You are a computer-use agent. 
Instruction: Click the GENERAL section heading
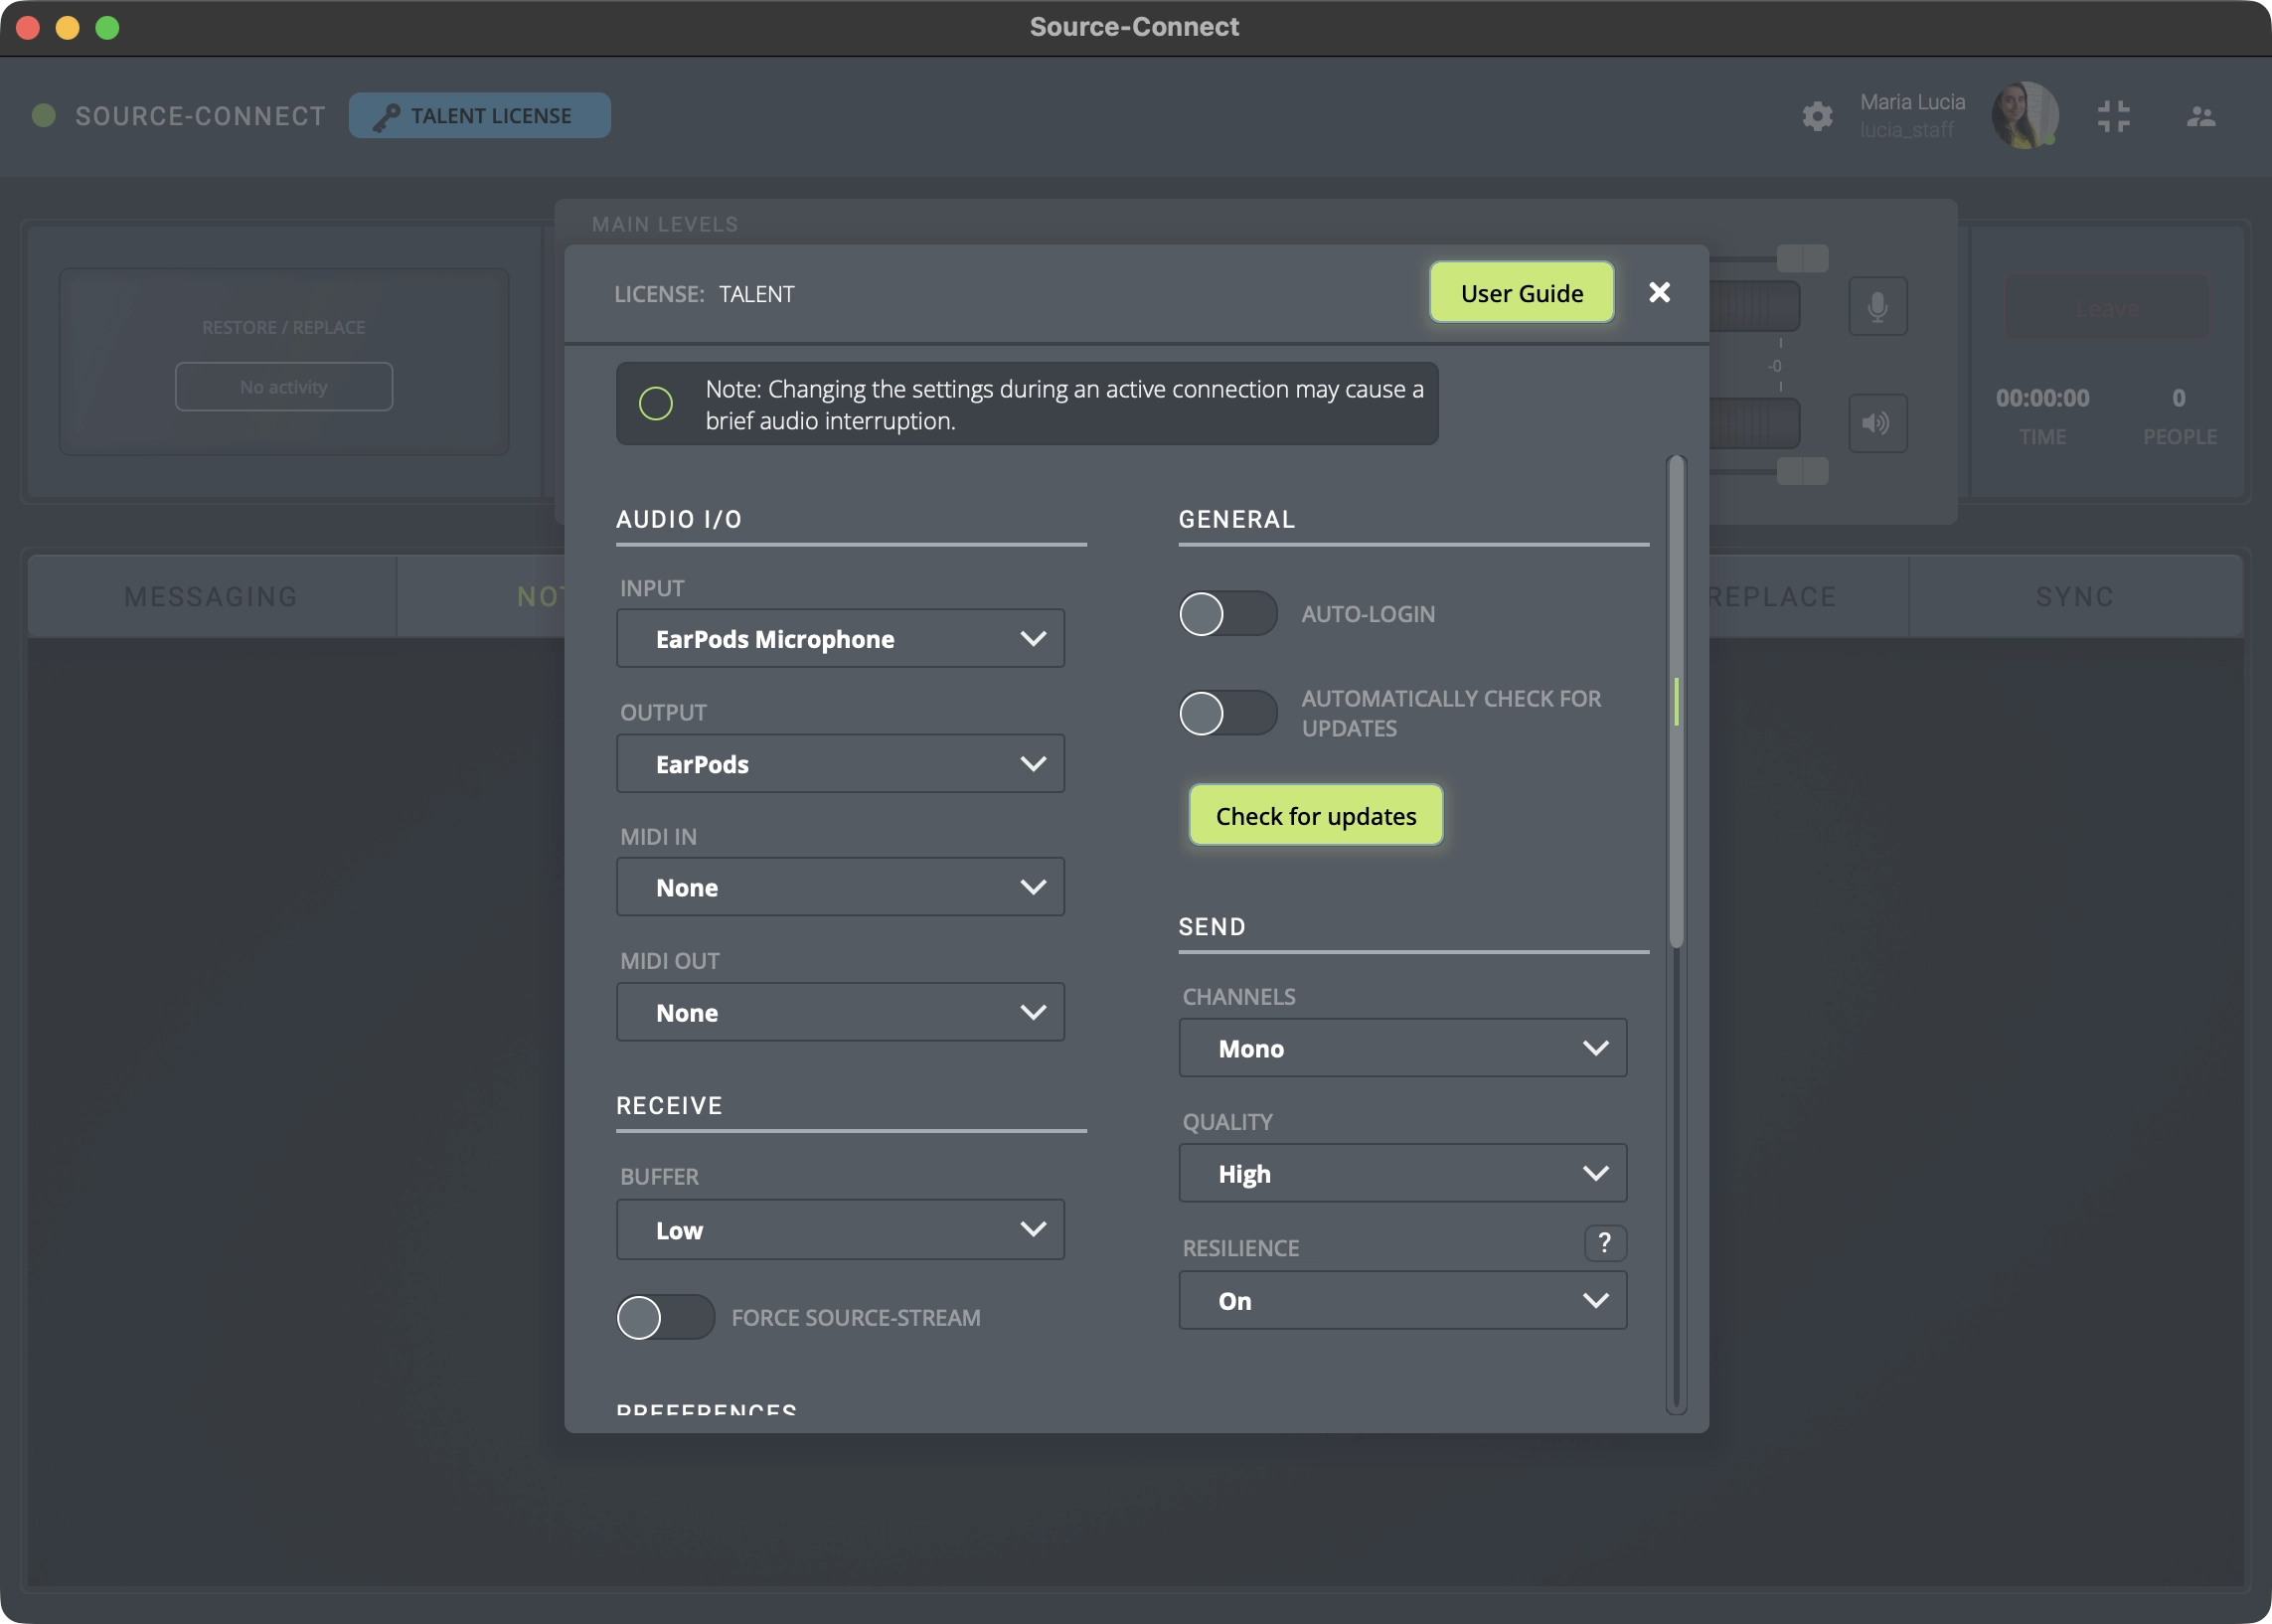pos(1236,519)
